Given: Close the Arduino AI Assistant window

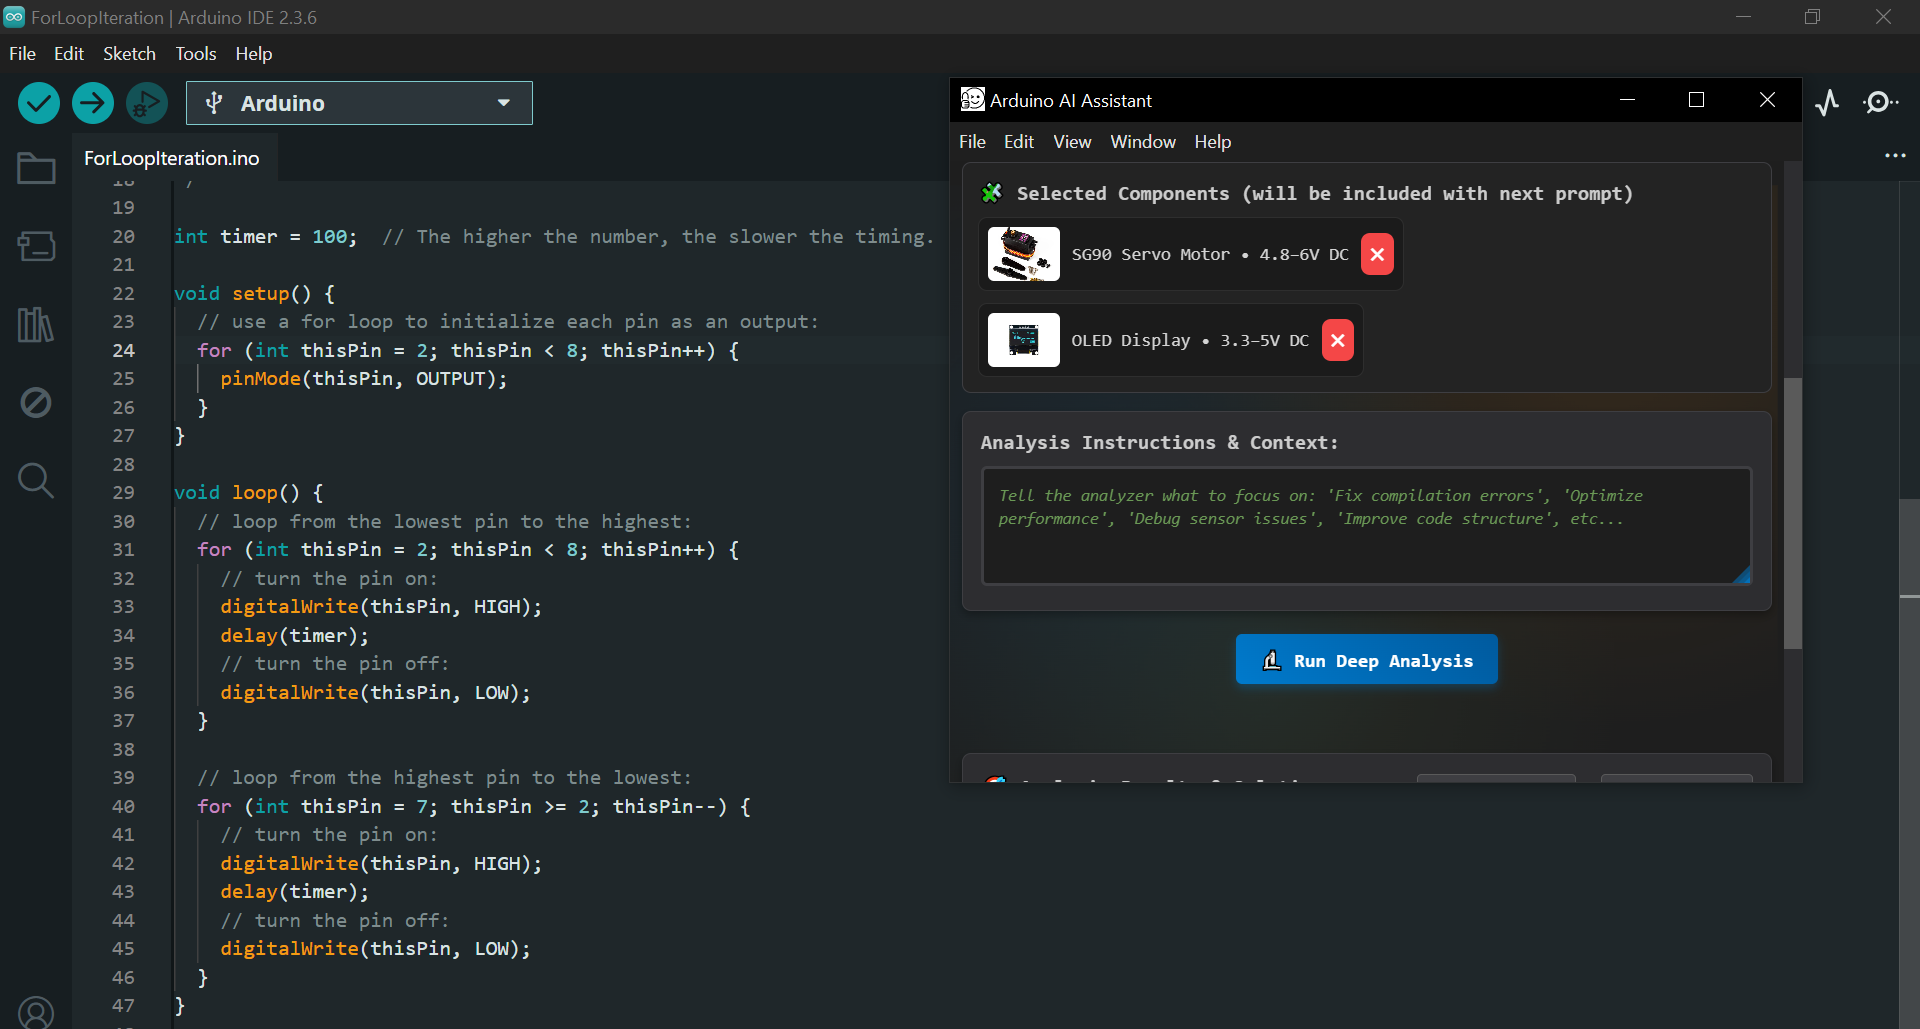Looking at the screenshot, I should pyautogui.click(x=1767, y=100).
